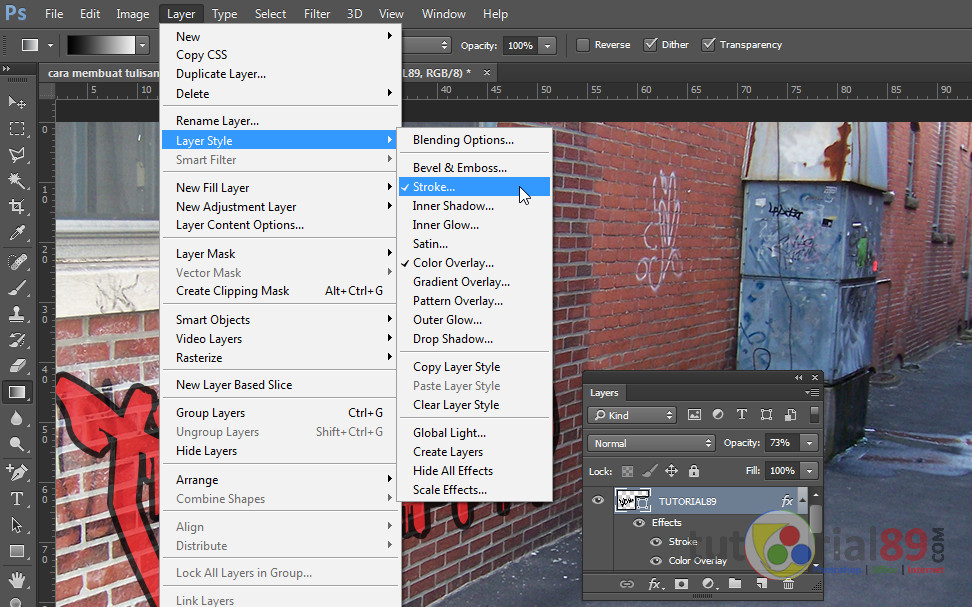This screenshot has width=972, height=607.
Task: Choose Stroke... from Layer Style submenu
Action: [474, 187]
